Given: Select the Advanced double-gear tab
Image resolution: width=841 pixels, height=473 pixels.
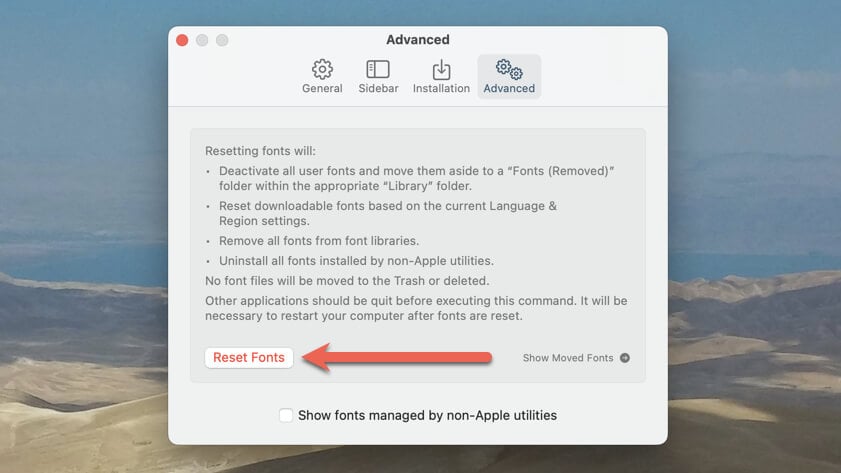Looking at the screenshot, I should tap(509, 77).
